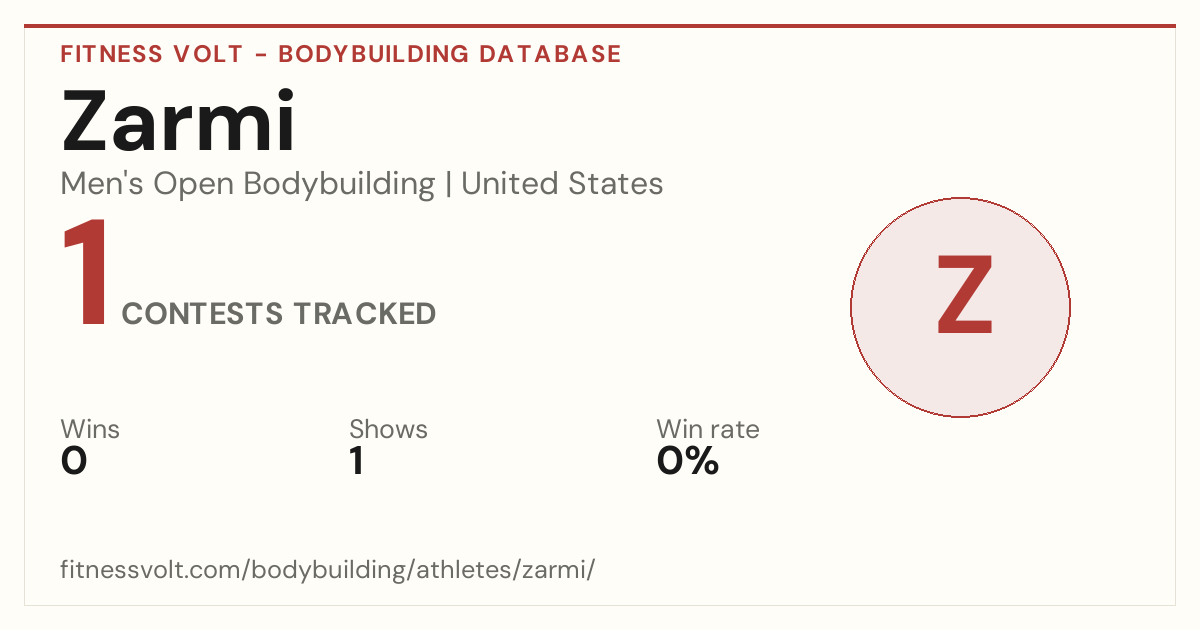Click the Wins value of 0
This screenshot has height=630, width=1200.
tap(74, 461)
